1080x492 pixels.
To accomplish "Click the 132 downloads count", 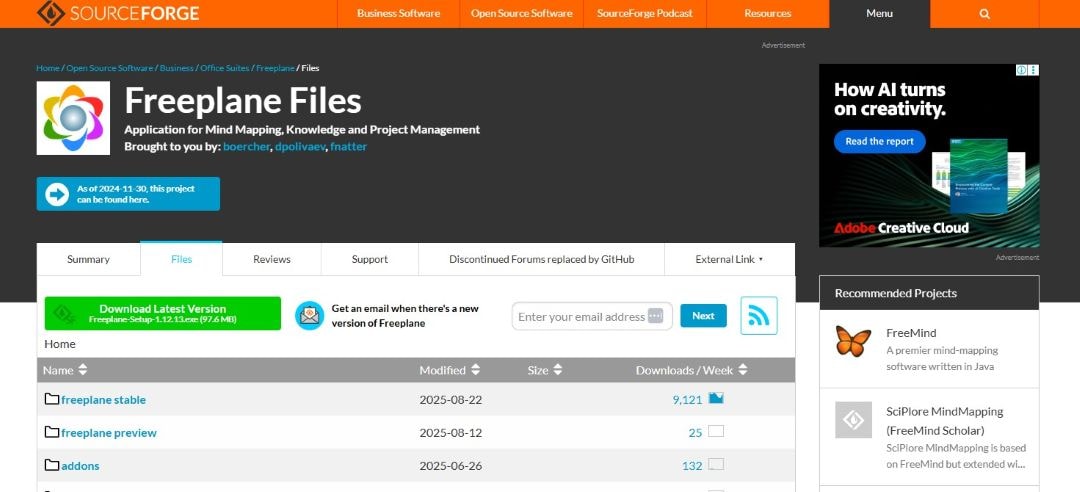I will coord(692,466).
